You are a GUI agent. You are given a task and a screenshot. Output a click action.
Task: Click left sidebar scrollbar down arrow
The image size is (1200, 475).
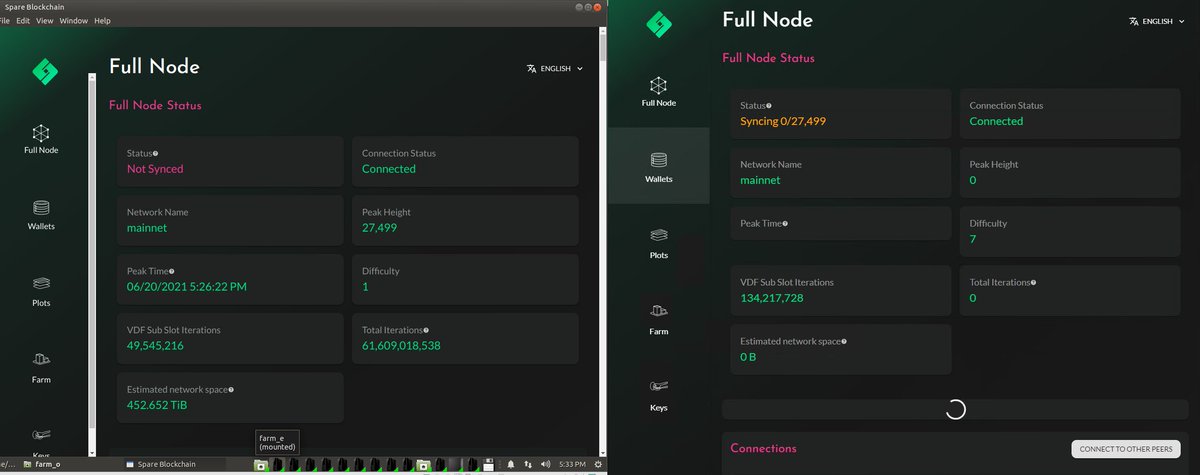coord(93,453)
